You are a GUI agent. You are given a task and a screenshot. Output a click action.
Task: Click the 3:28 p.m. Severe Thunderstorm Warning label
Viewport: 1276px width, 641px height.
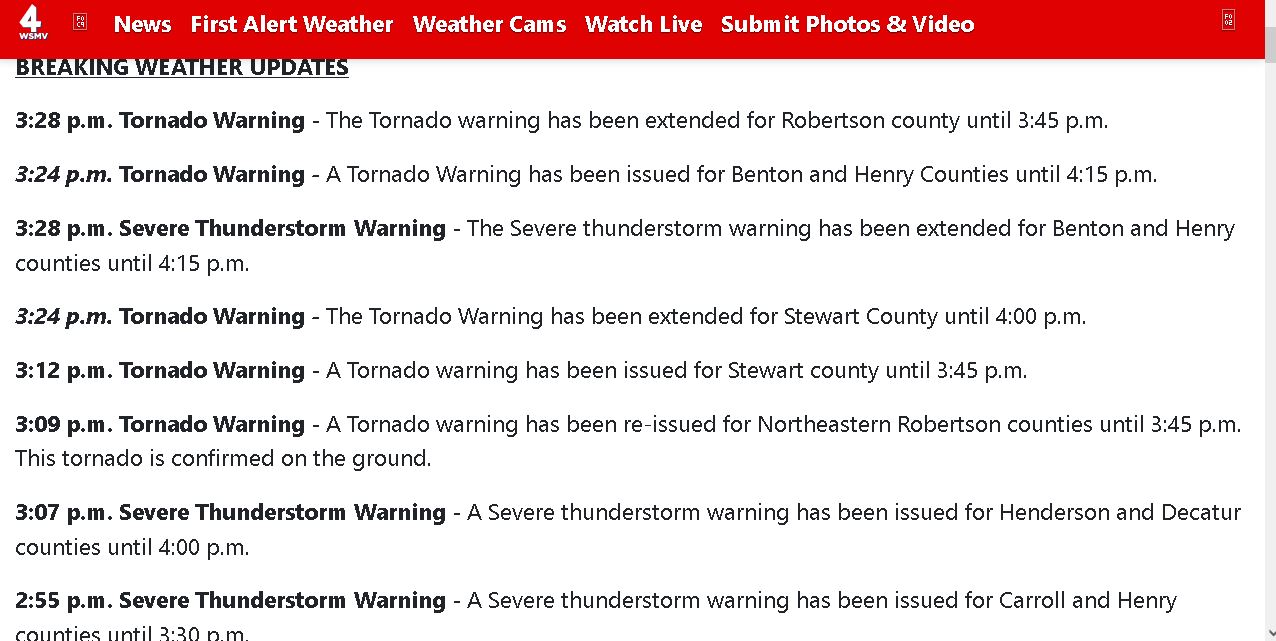[230, 228]
